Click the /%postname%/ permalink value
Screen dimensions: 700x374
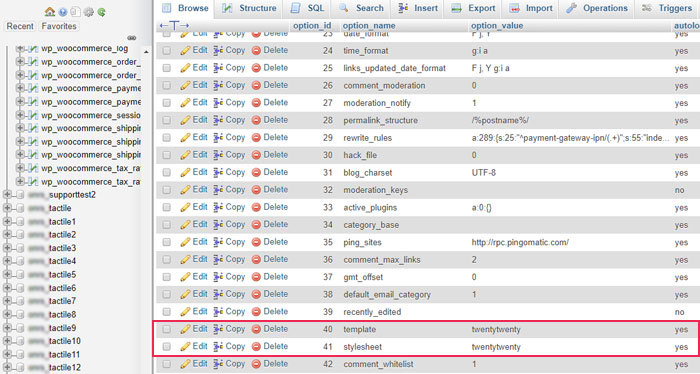[500, 121]
